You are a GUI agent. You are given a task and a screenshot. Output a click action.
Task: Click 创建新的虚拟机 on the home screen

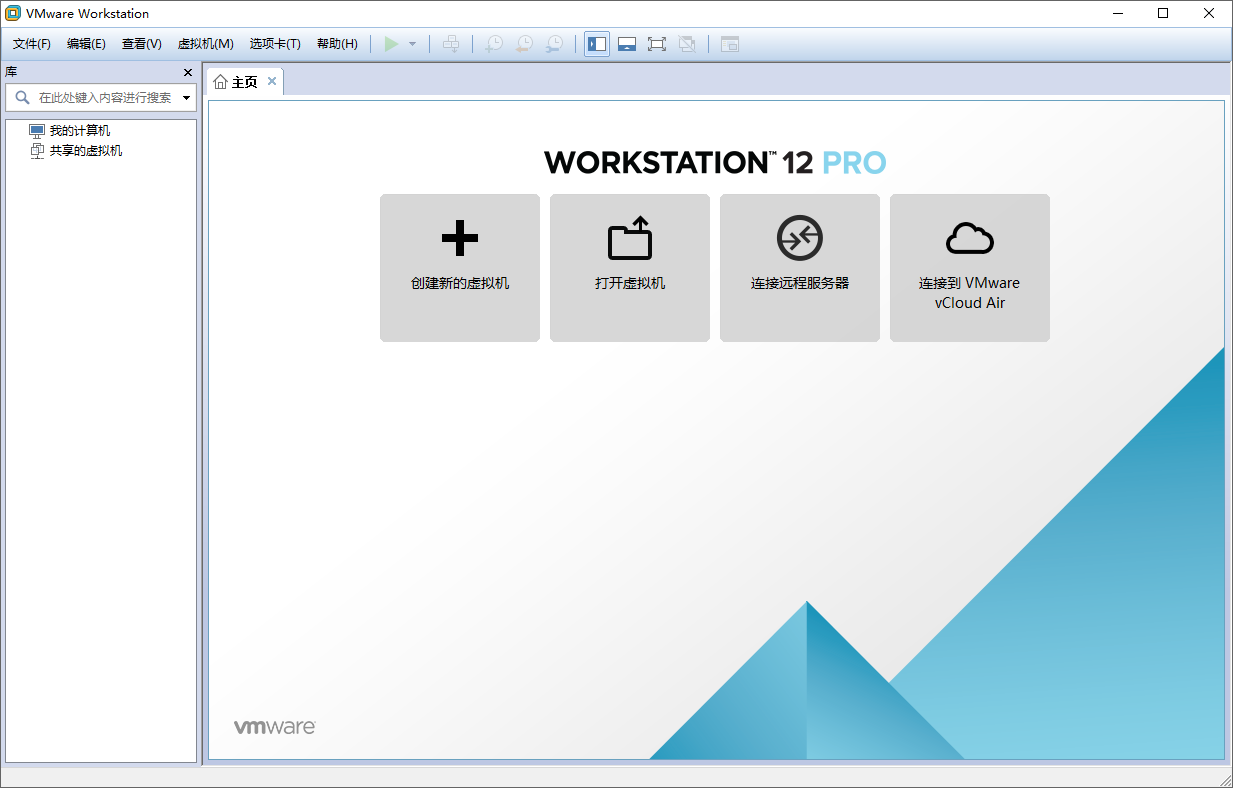pyautogui.click(x=459, y=267)
